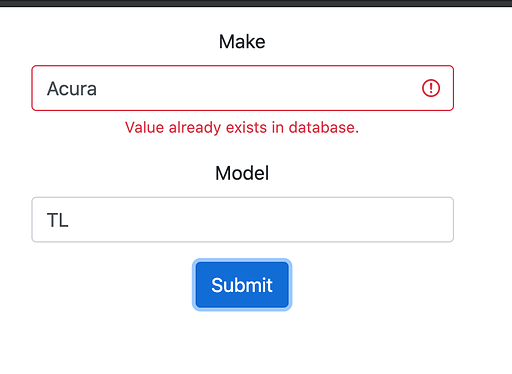Click the dark bar atop the page
Image resolution: width=512 pixels, height=374 pixels.
click(x=256, y=3)
